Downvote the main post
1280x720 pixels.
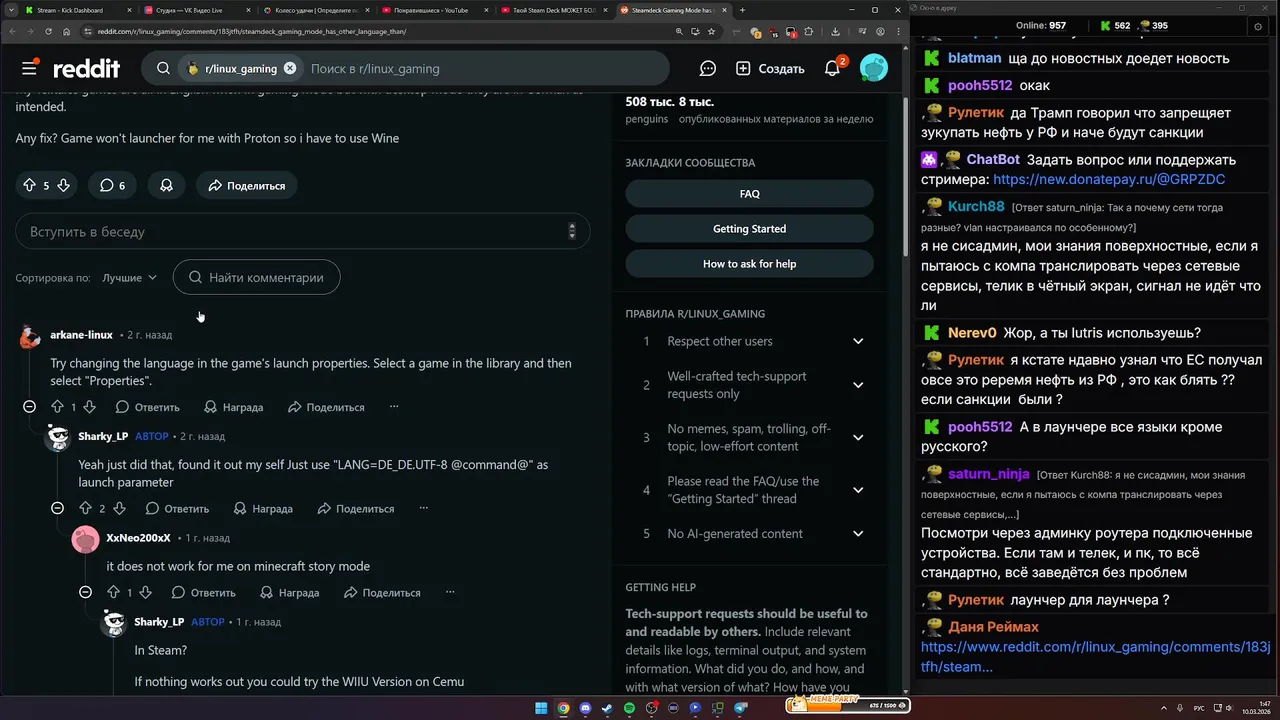point(63,185)
